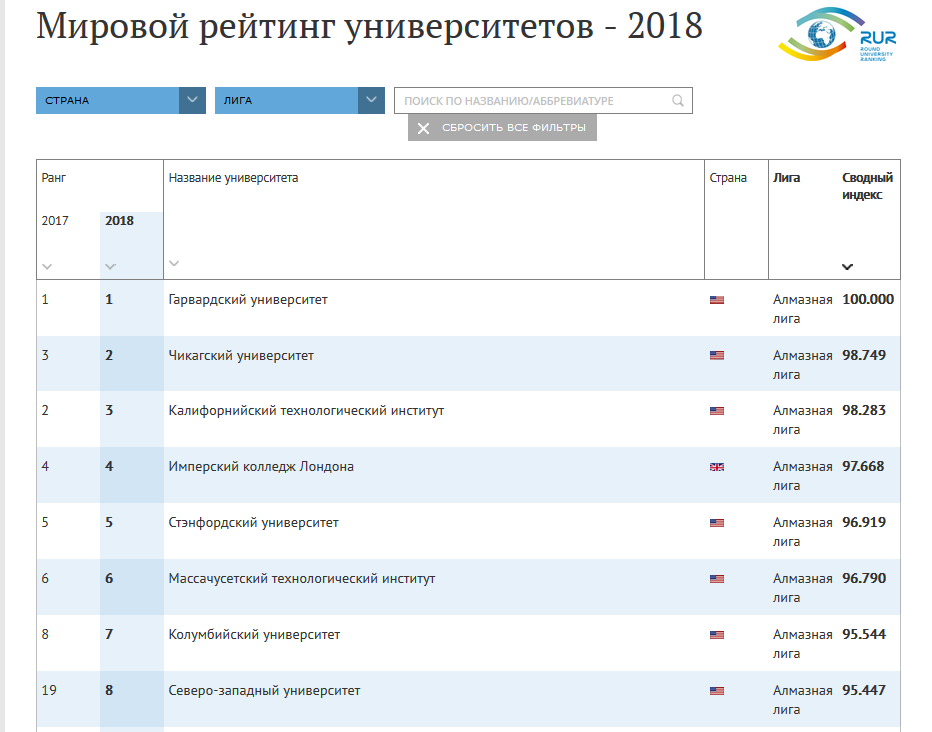Click the index value 95.447
The height and width of the screenshot is (732, 932).
coord(864,690)
